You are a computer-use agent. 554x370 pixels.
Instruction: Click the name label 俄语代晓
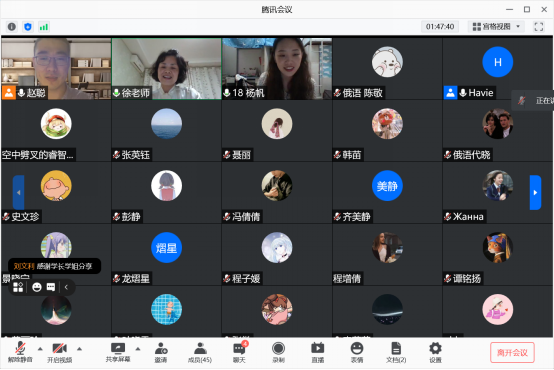click(466, 155)
